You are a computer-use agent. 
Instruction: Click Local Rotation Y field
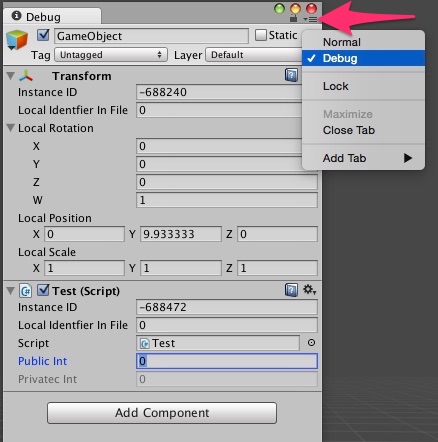219,164
